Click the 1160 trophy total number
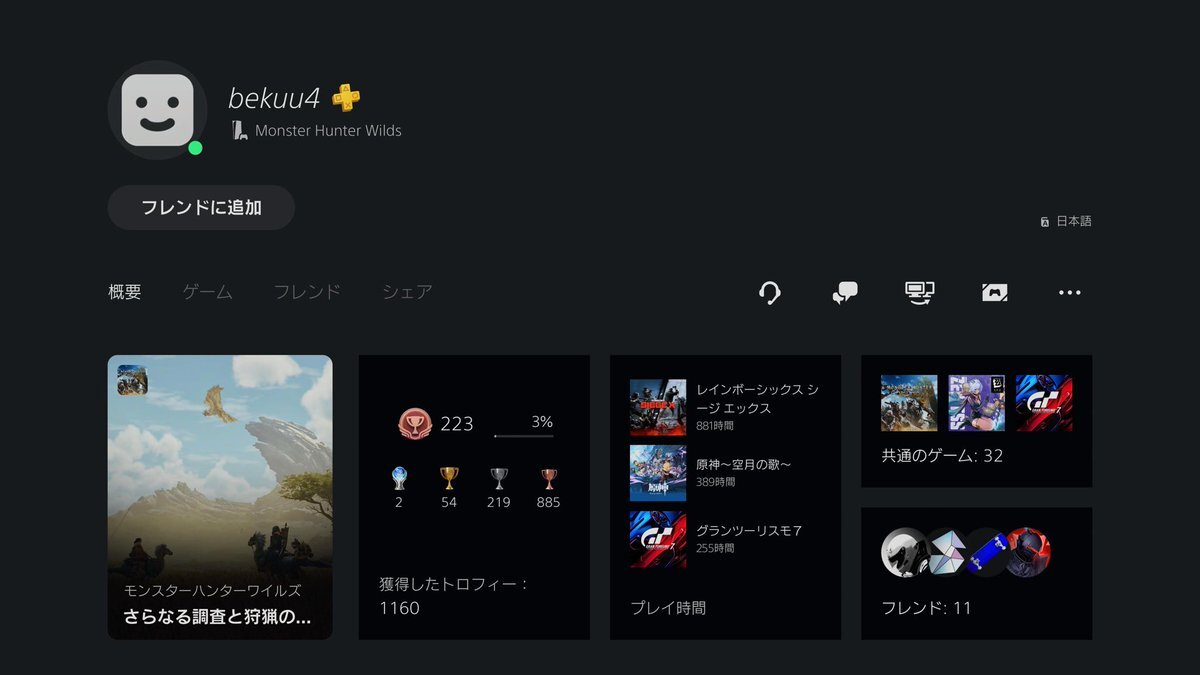The image size is (1200, 675). pyautogui.click(x=400, y=608)
